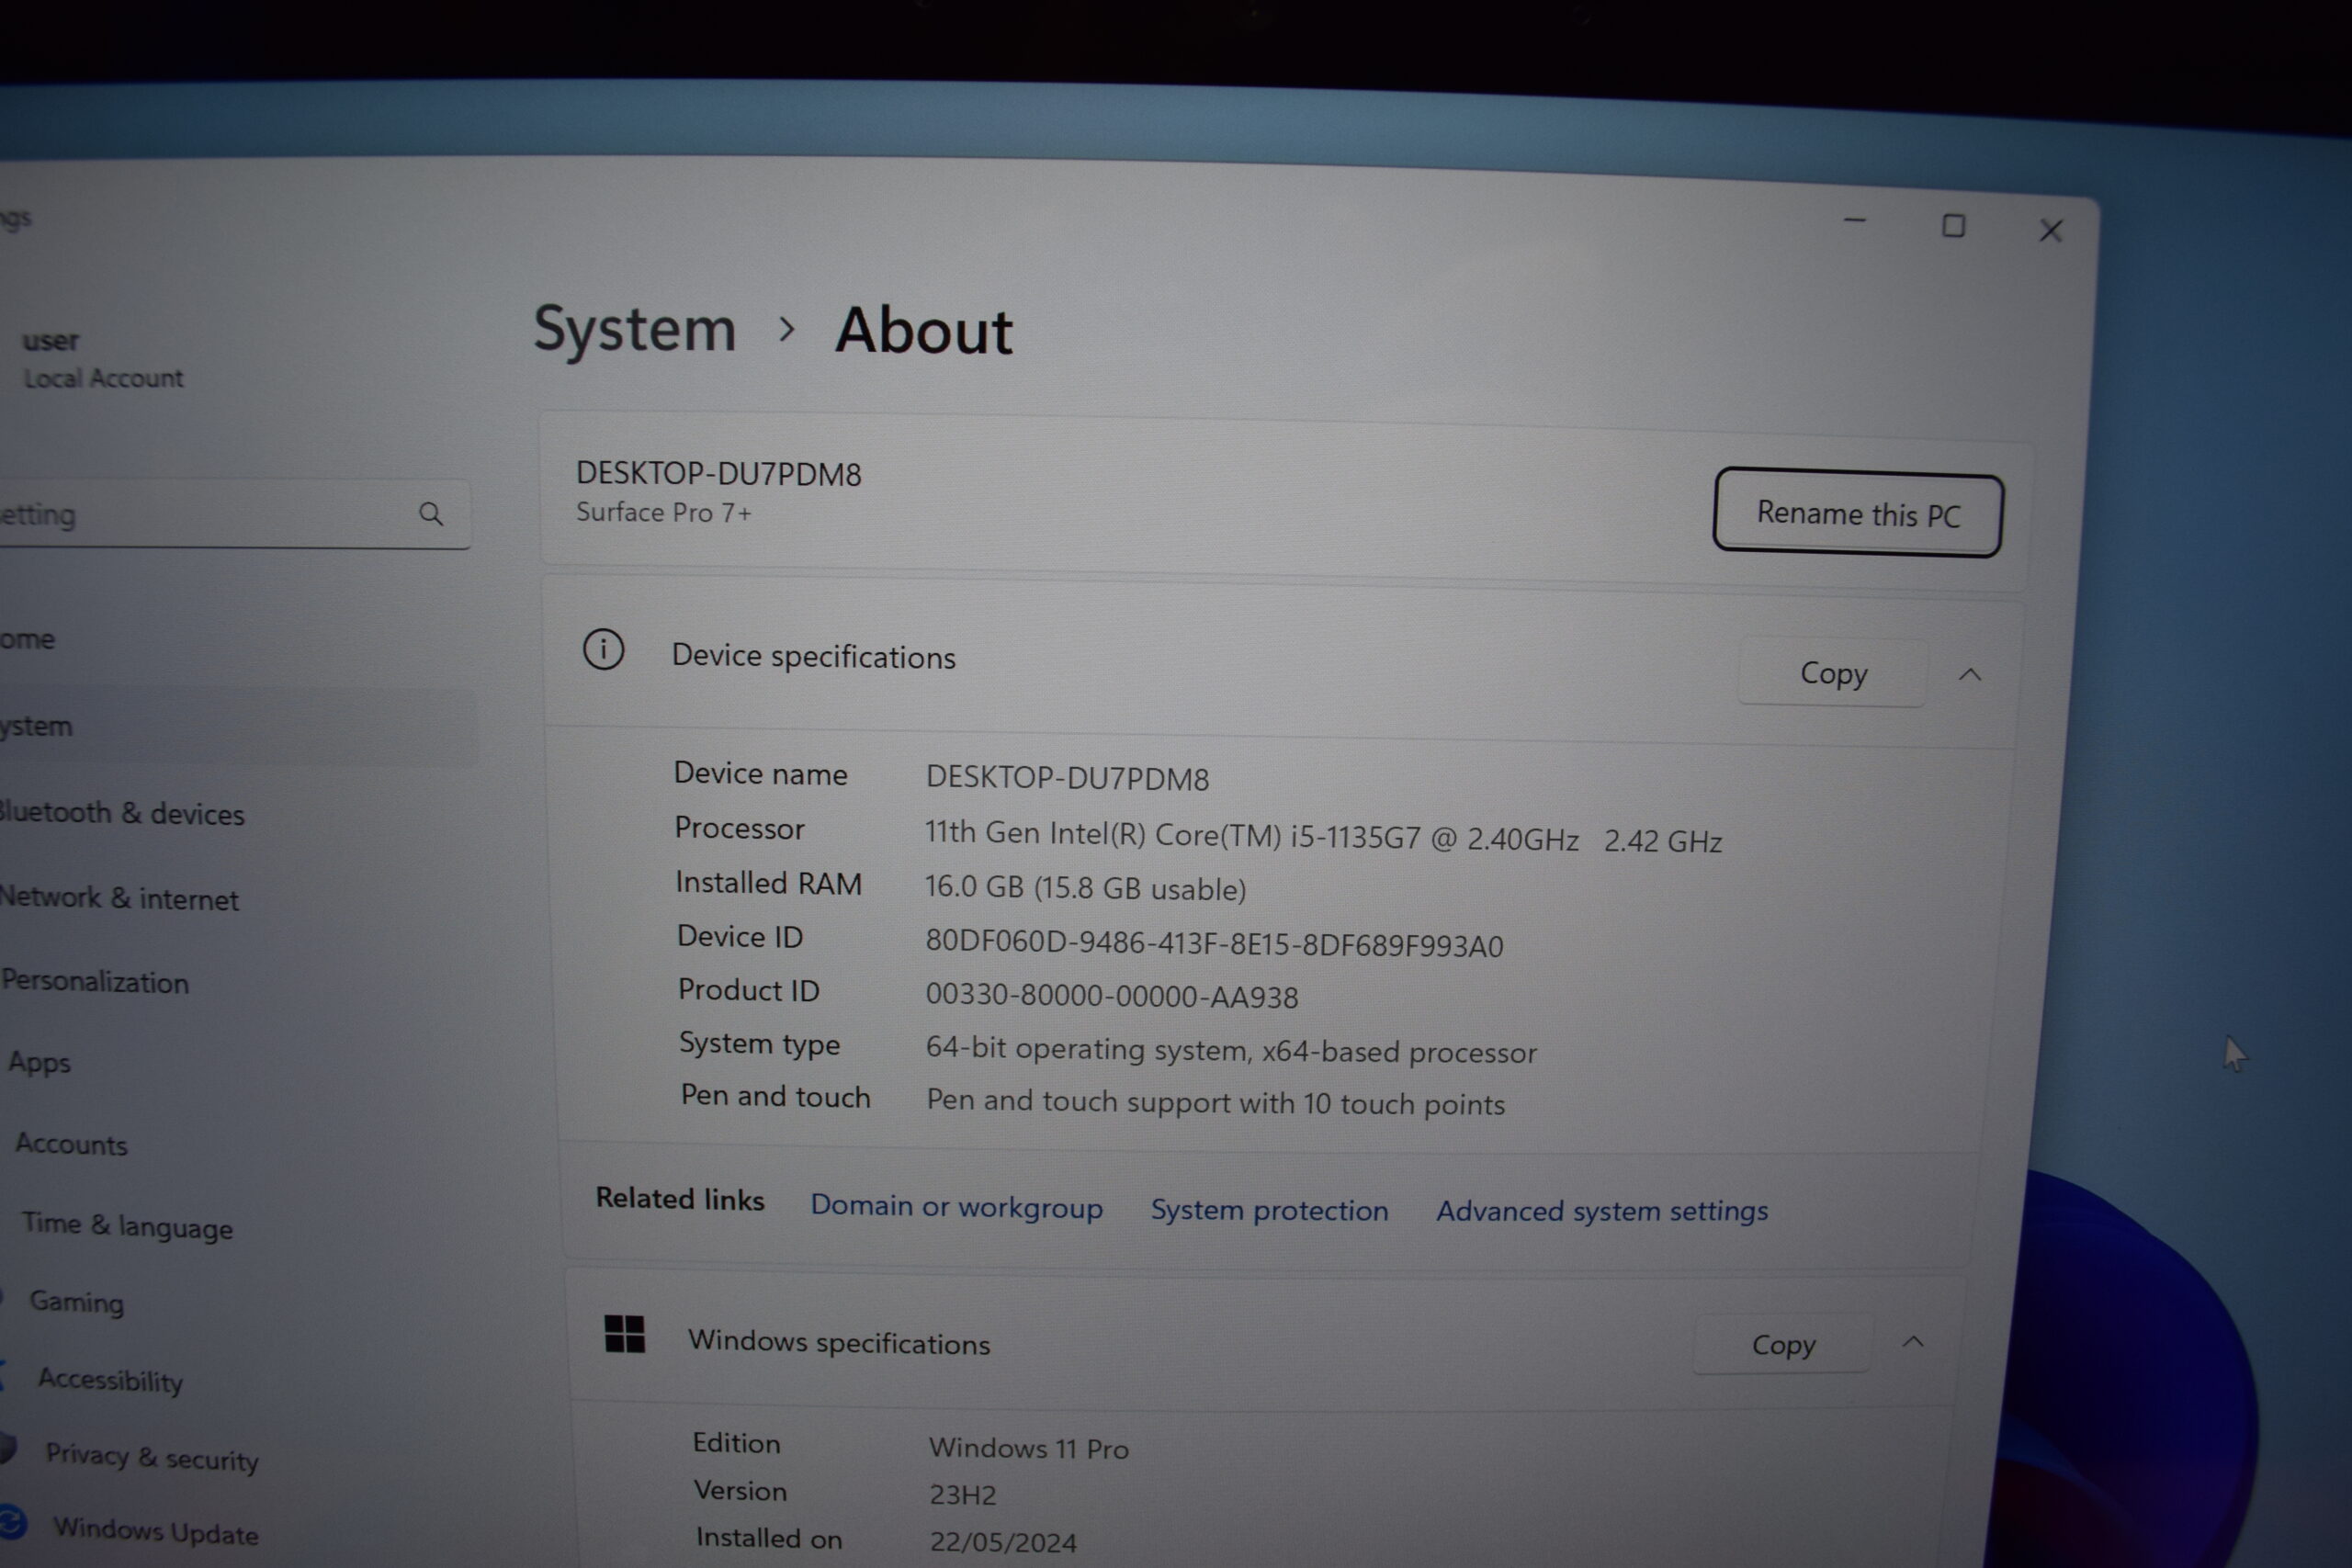Click Pen and touch support with 10 touch points
This screenshot has height=1568, width=2352.
point(1215,1102)
